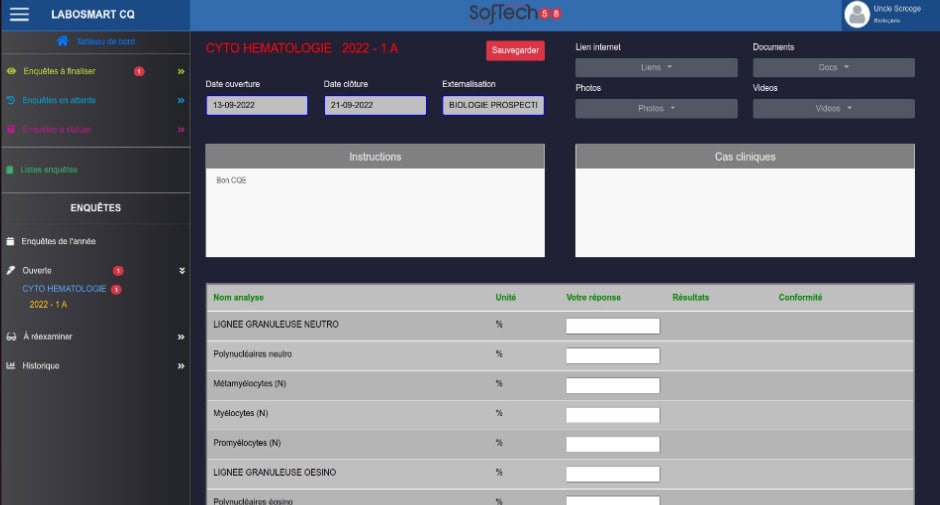Click the red badge on Enquêtes à finaliser

[139, 71]
